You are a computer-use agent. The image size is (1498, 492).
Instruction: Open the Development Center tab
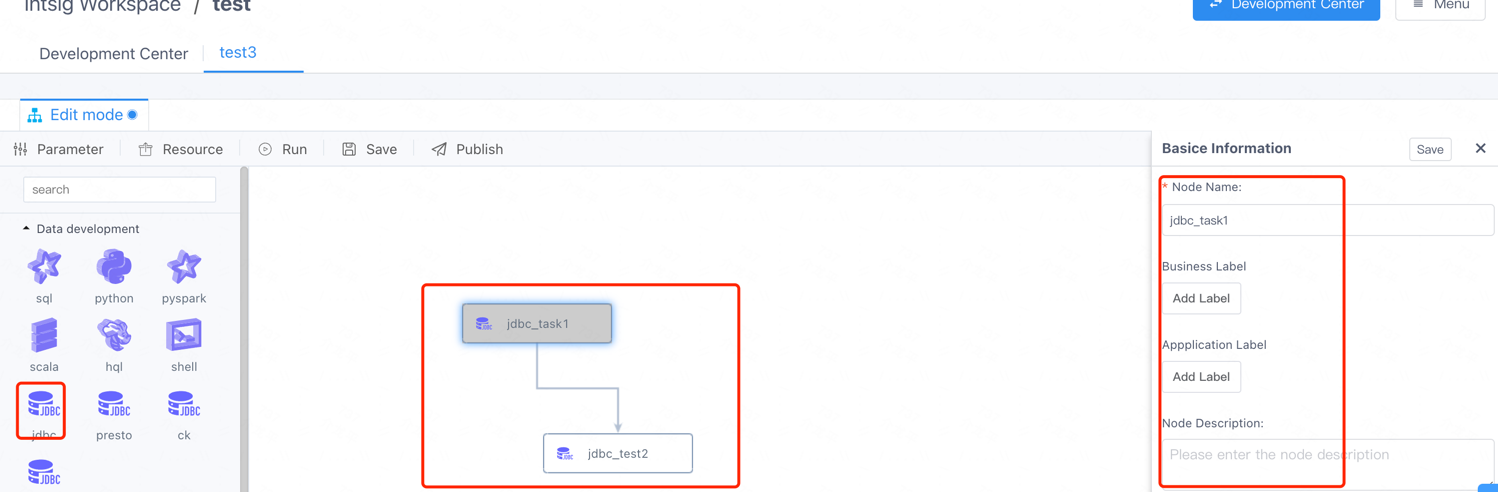coord(113,54)
